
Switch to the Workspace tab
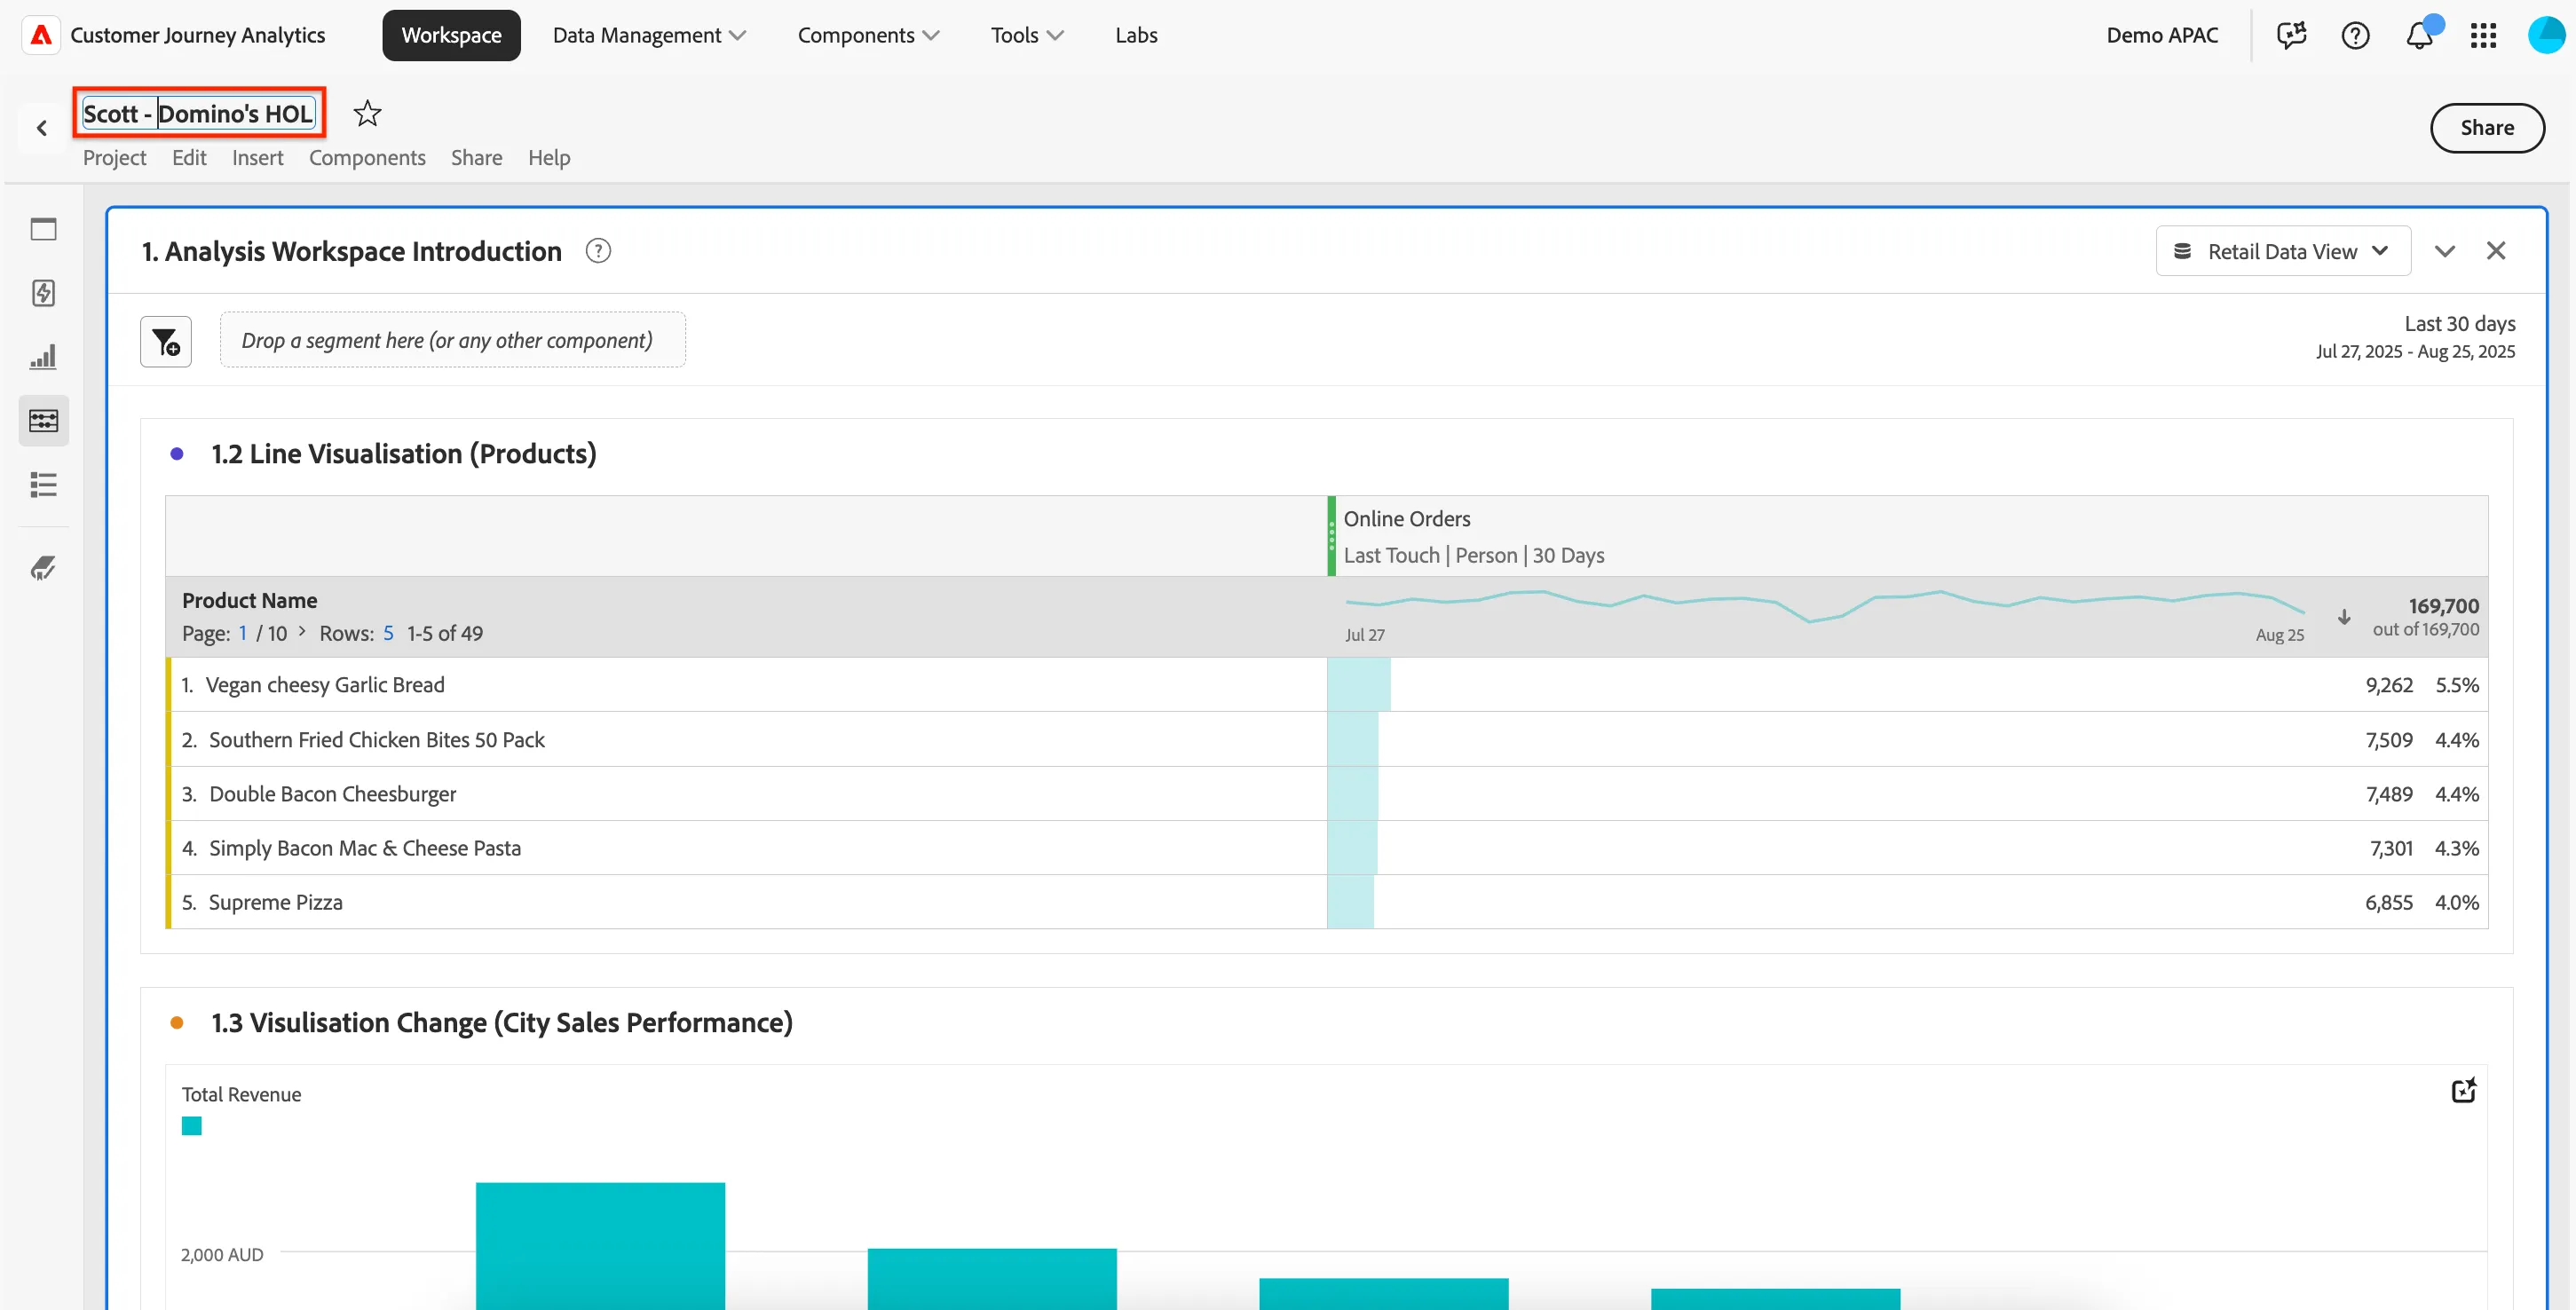[451, 35]
